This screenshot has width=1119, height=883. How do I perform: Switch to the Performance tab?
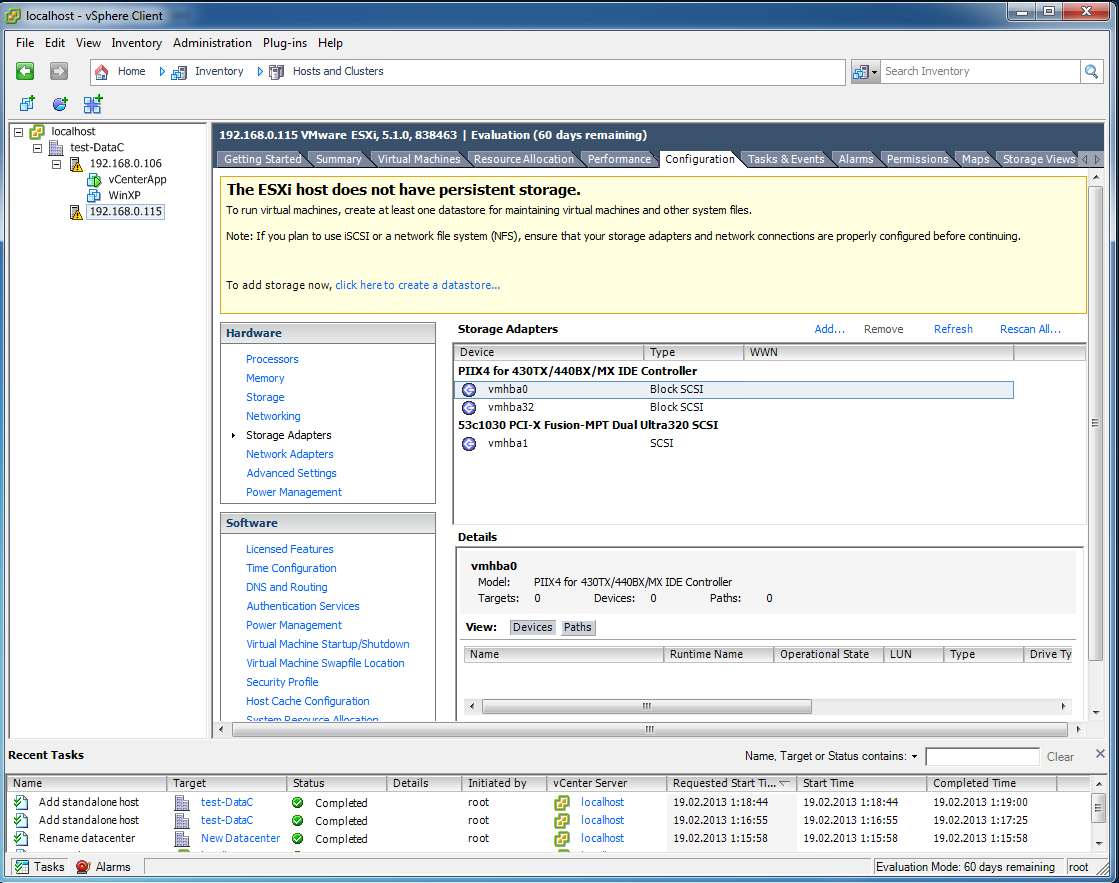(619, 159)
